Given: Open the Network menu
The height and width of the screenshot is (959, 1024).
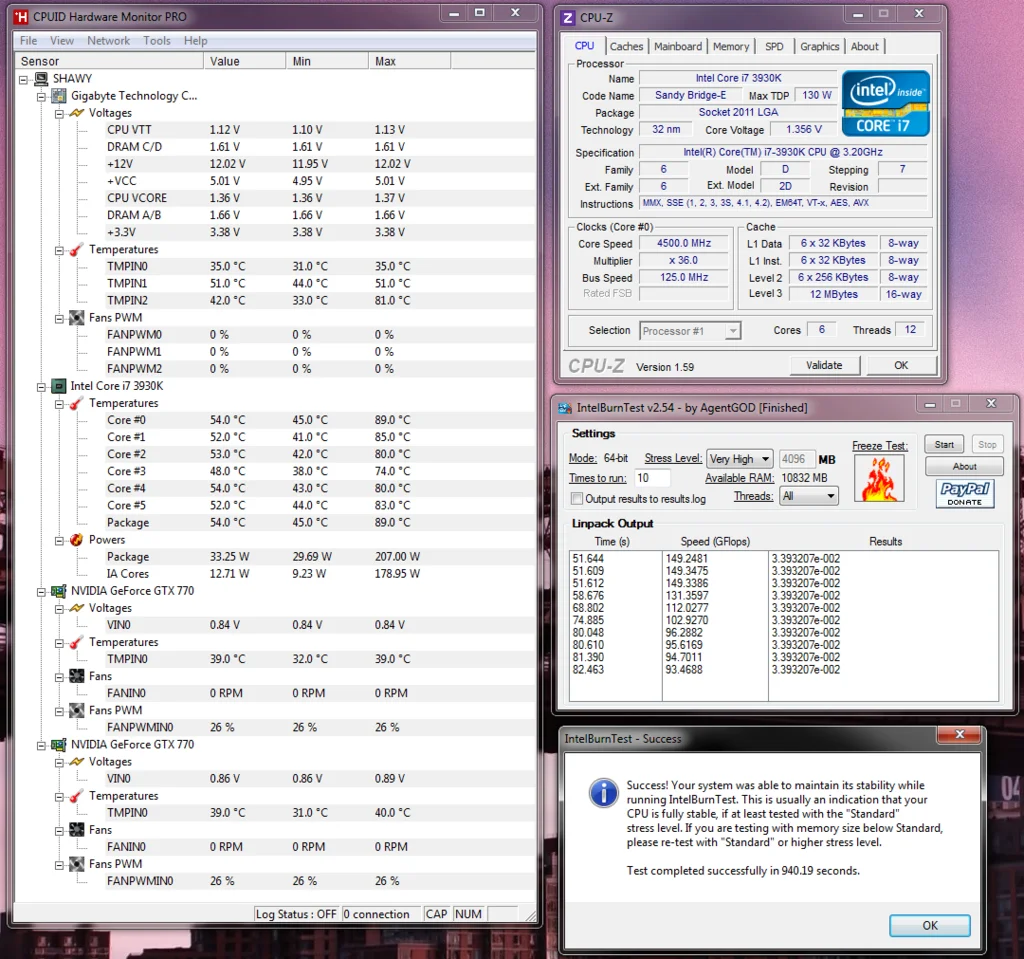Looking at the screenshot, I should 108,41.
